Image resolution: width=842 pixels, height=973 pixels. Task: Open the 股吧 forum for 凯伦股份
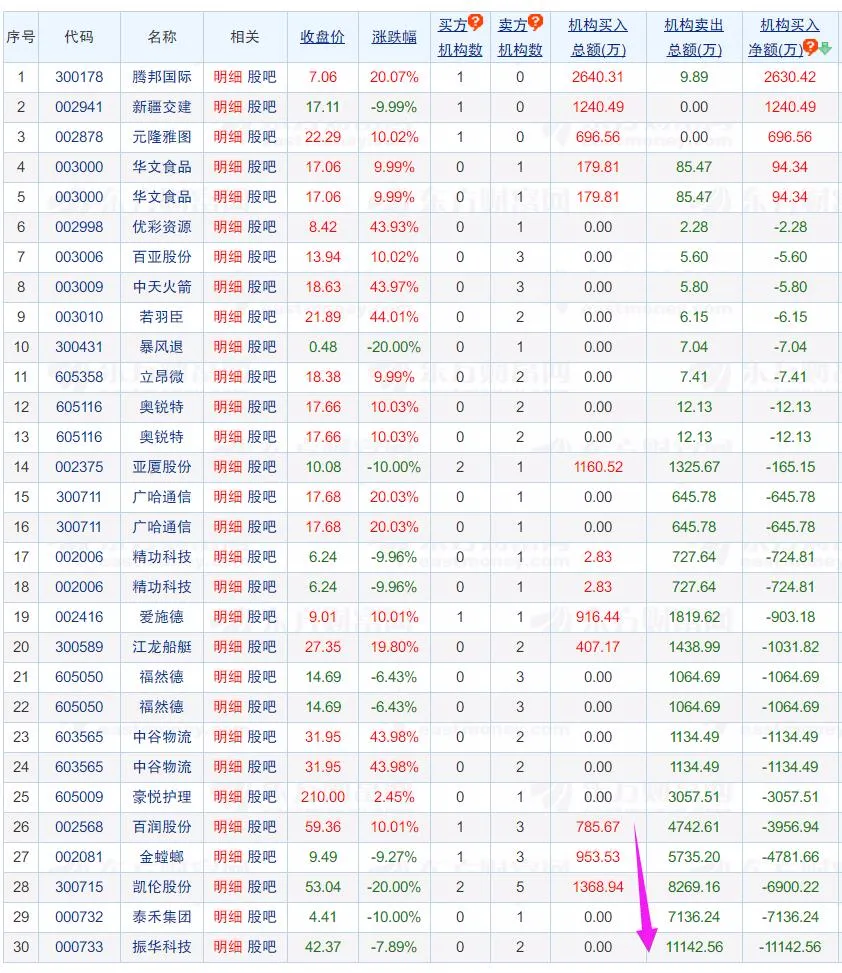(260, 887)
